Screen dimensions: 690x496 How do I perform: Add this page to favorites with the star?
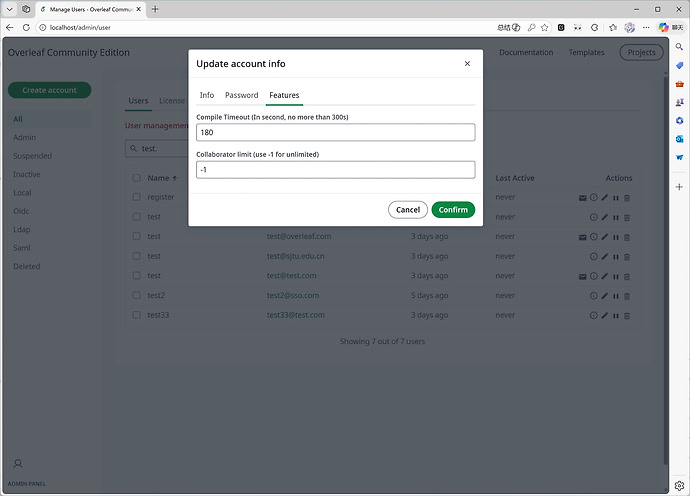click(545, 27)
